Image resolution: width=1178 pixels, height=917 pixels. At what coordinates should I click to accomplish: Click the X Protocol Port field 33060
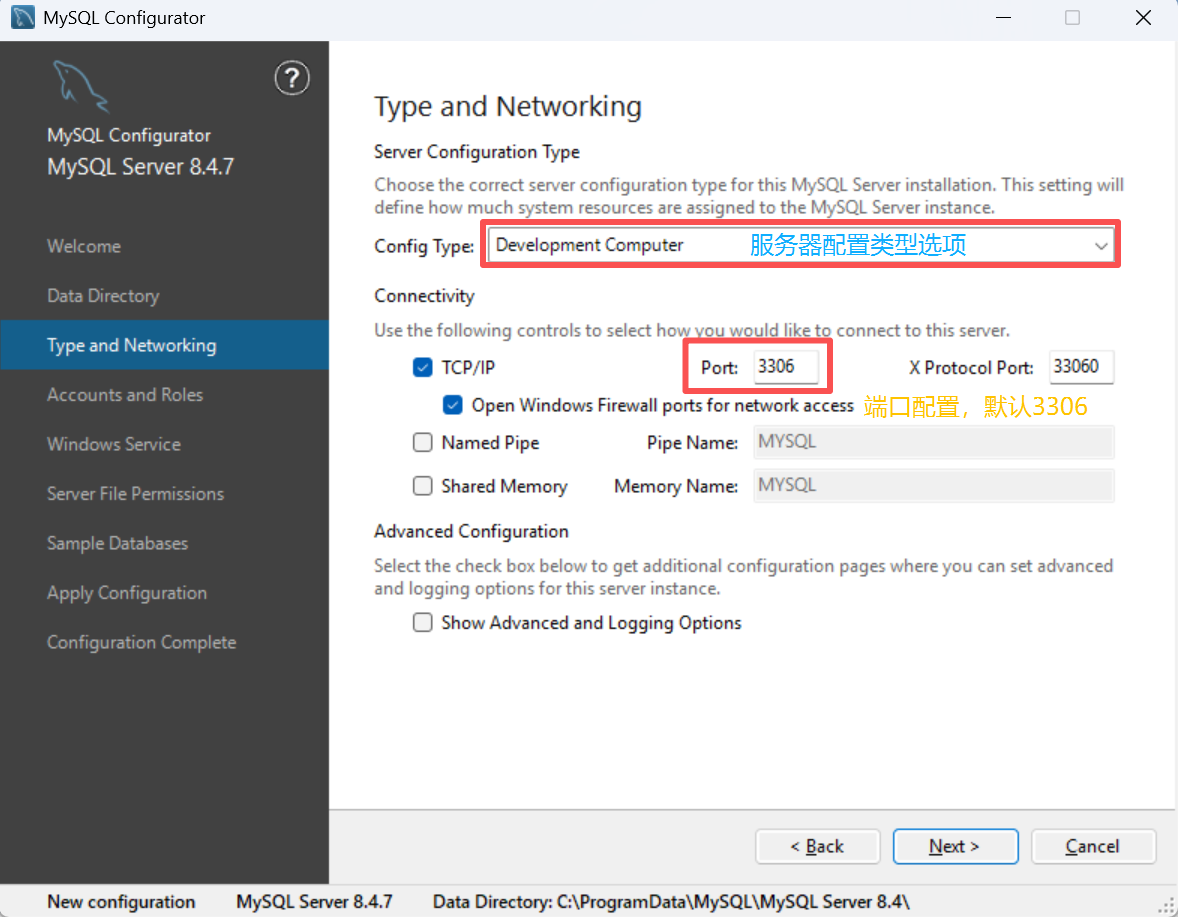(x=1081, y=366)
